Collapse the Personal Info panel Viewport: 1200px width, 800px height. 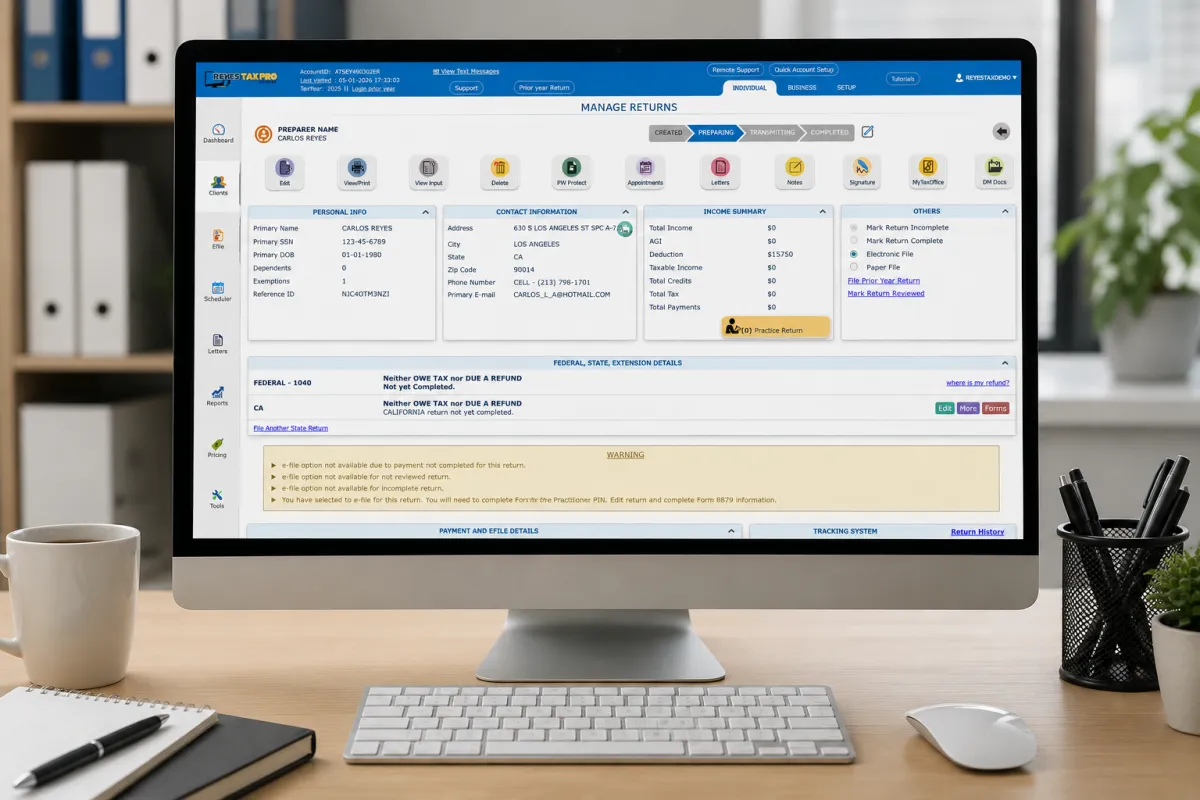pos(426,212)
